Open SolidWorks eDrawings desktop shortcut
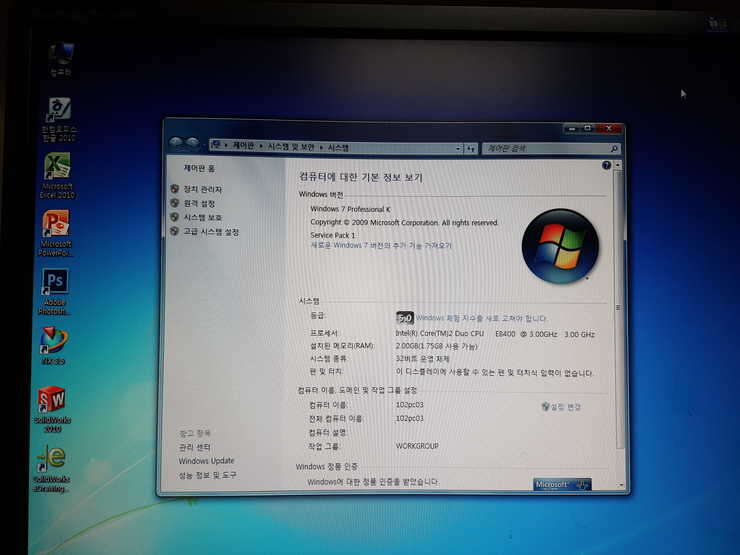The image size is (740, 555). (x=51, y=469)
